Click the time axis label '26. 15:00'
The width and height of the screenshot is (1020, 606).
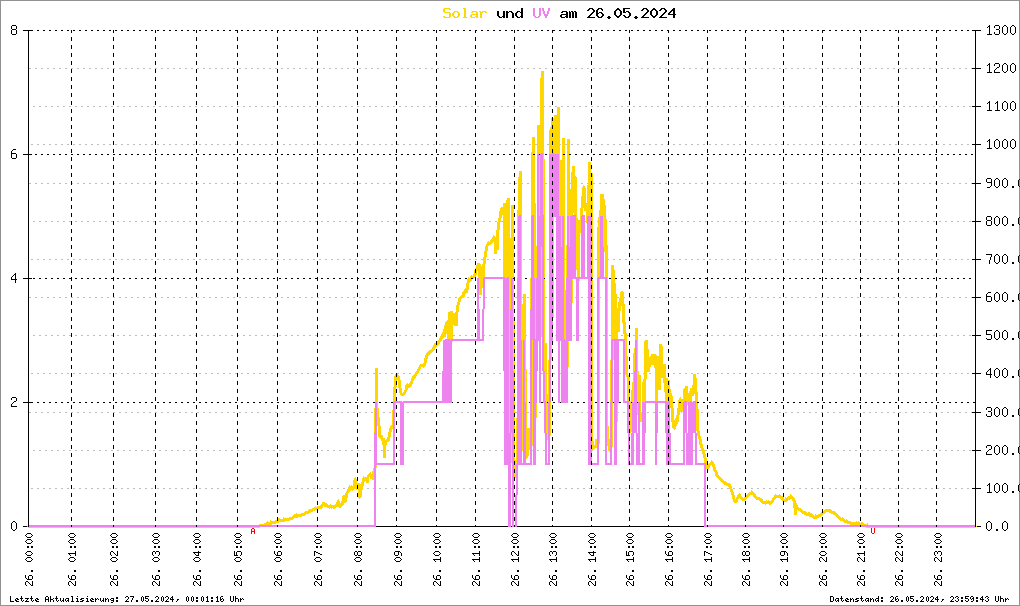[630, 560]
